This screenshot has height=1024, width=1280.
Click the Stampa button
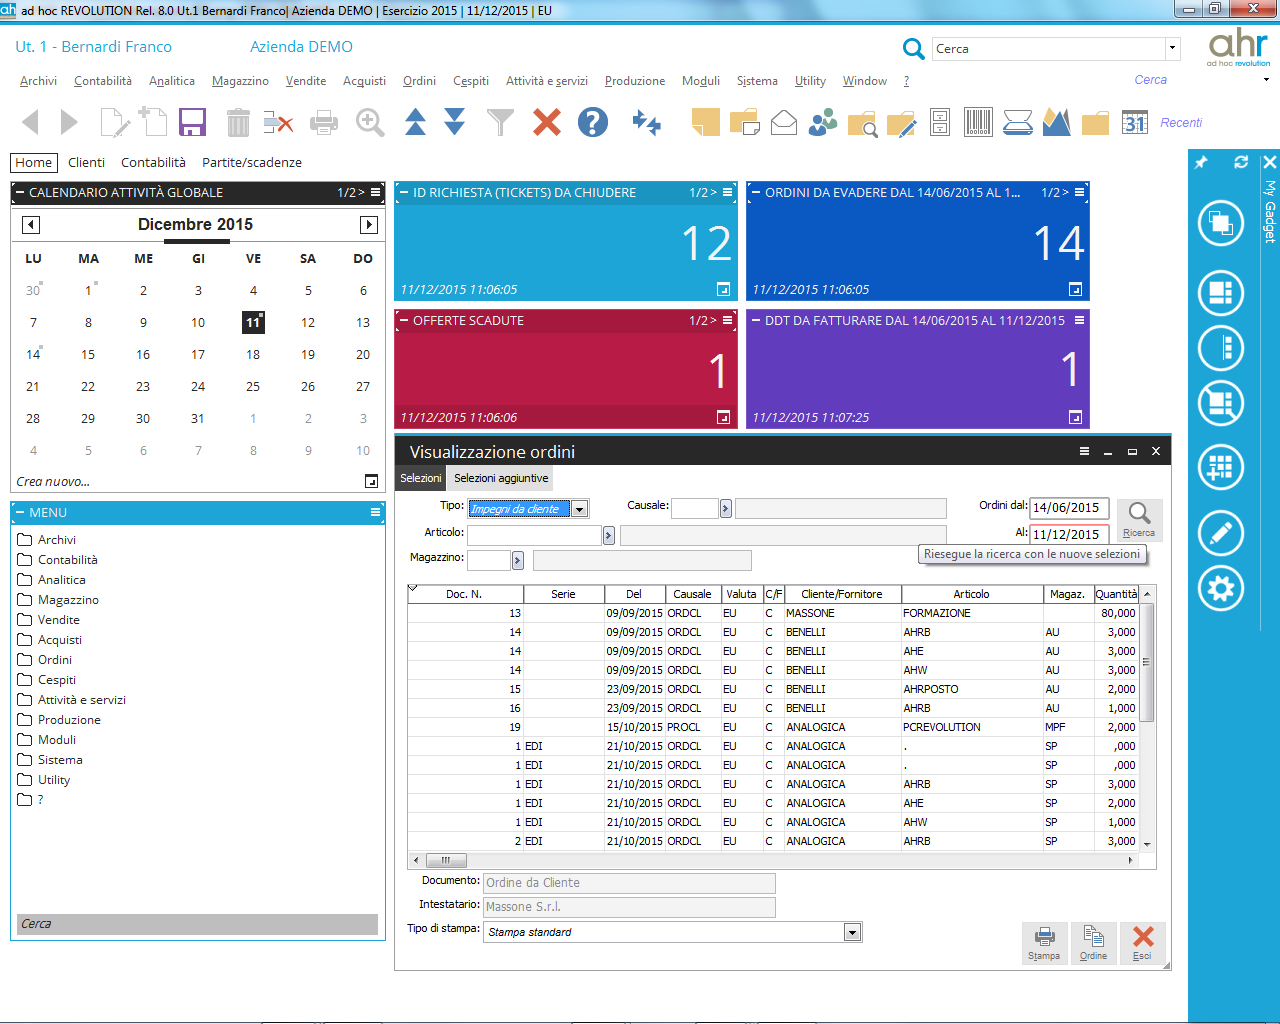click(1044, 940)
